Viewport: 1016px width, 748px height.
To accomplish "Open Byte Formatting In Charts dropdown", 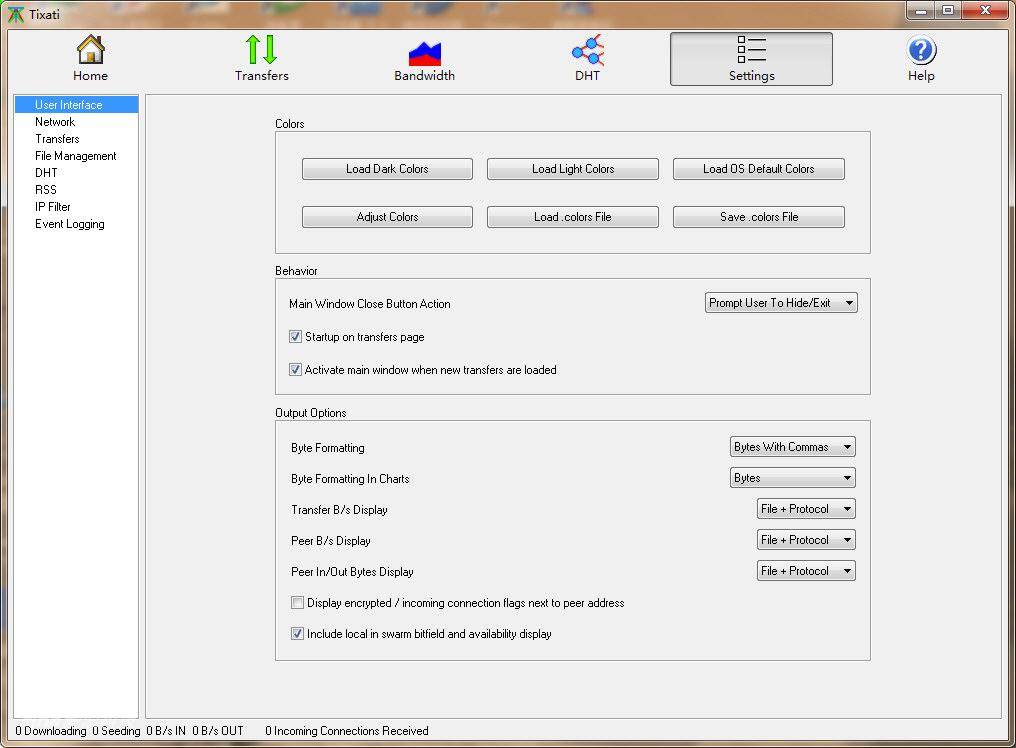I will click(793, 478).
